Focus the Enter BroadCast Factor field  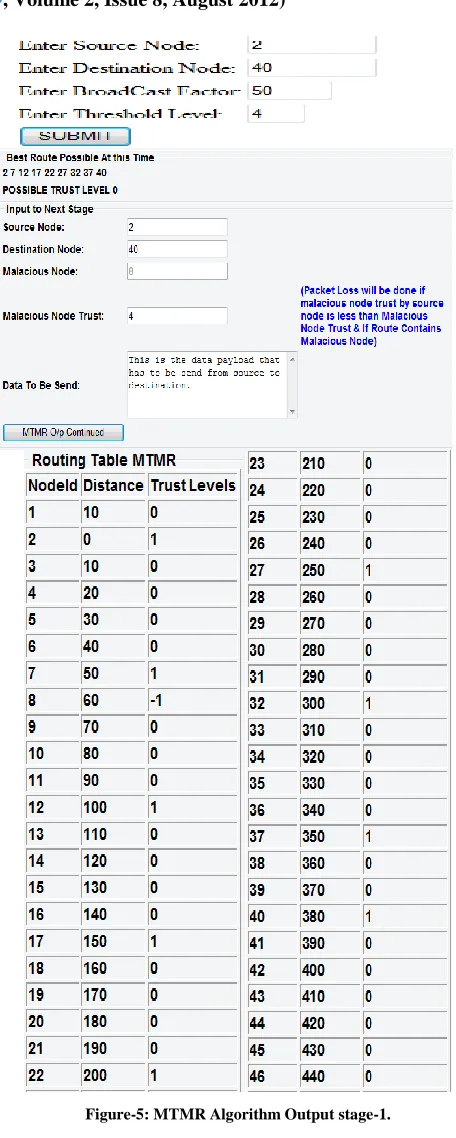[x=290, y=91]
